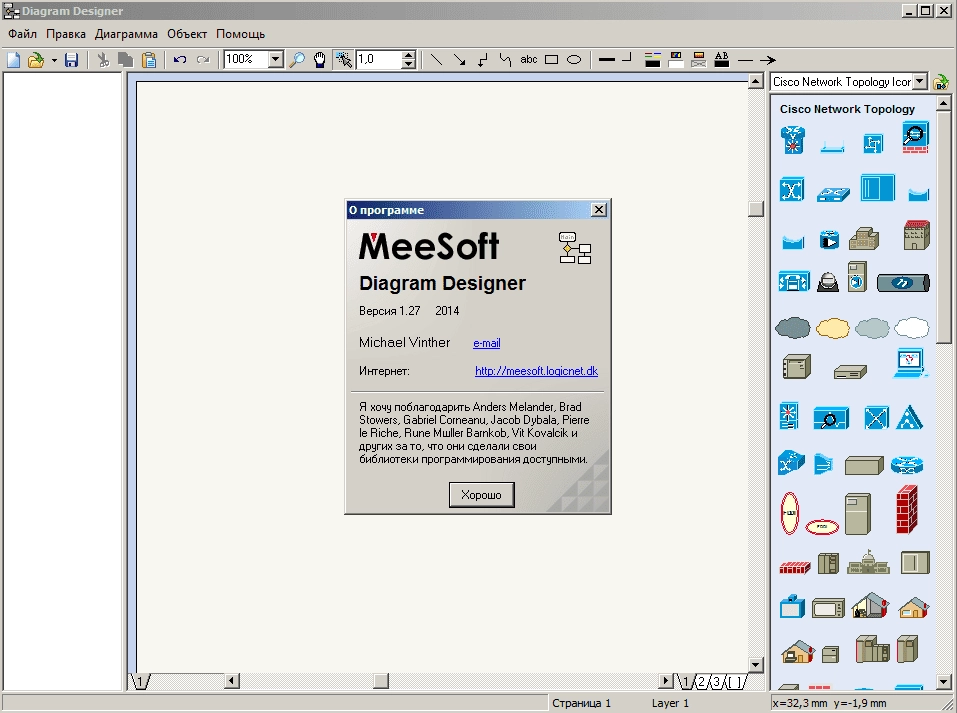Screen dimensions: 957x713
Task: Select the arrow line tool
Action: point(460,60)
